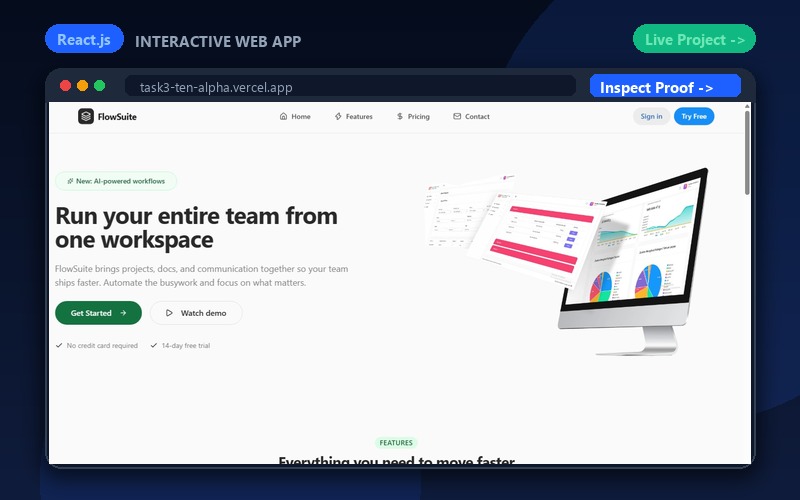
Task: Click the INTERACTIVE WEB APP heading text
Action: pyautogui.click(x=218, y=41)
